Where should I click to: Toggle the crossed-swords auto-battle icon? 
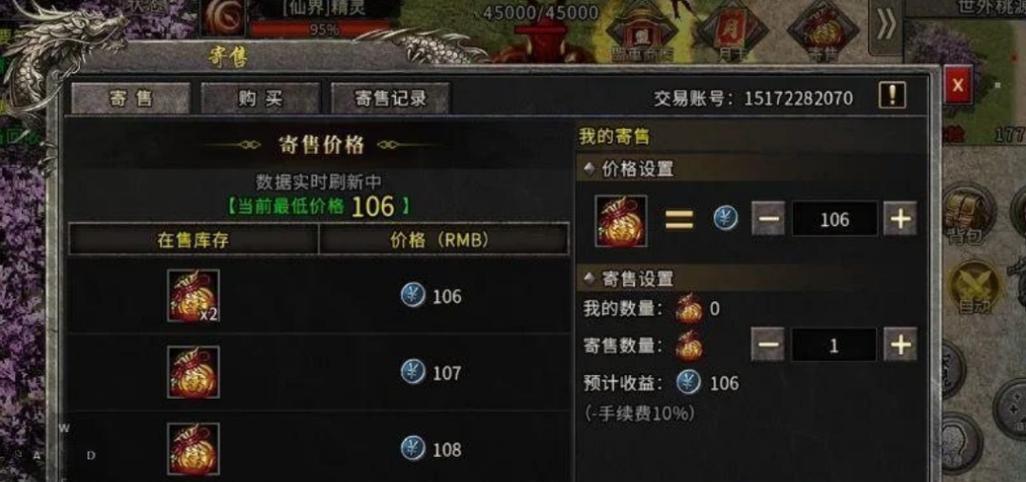[975, 284]
